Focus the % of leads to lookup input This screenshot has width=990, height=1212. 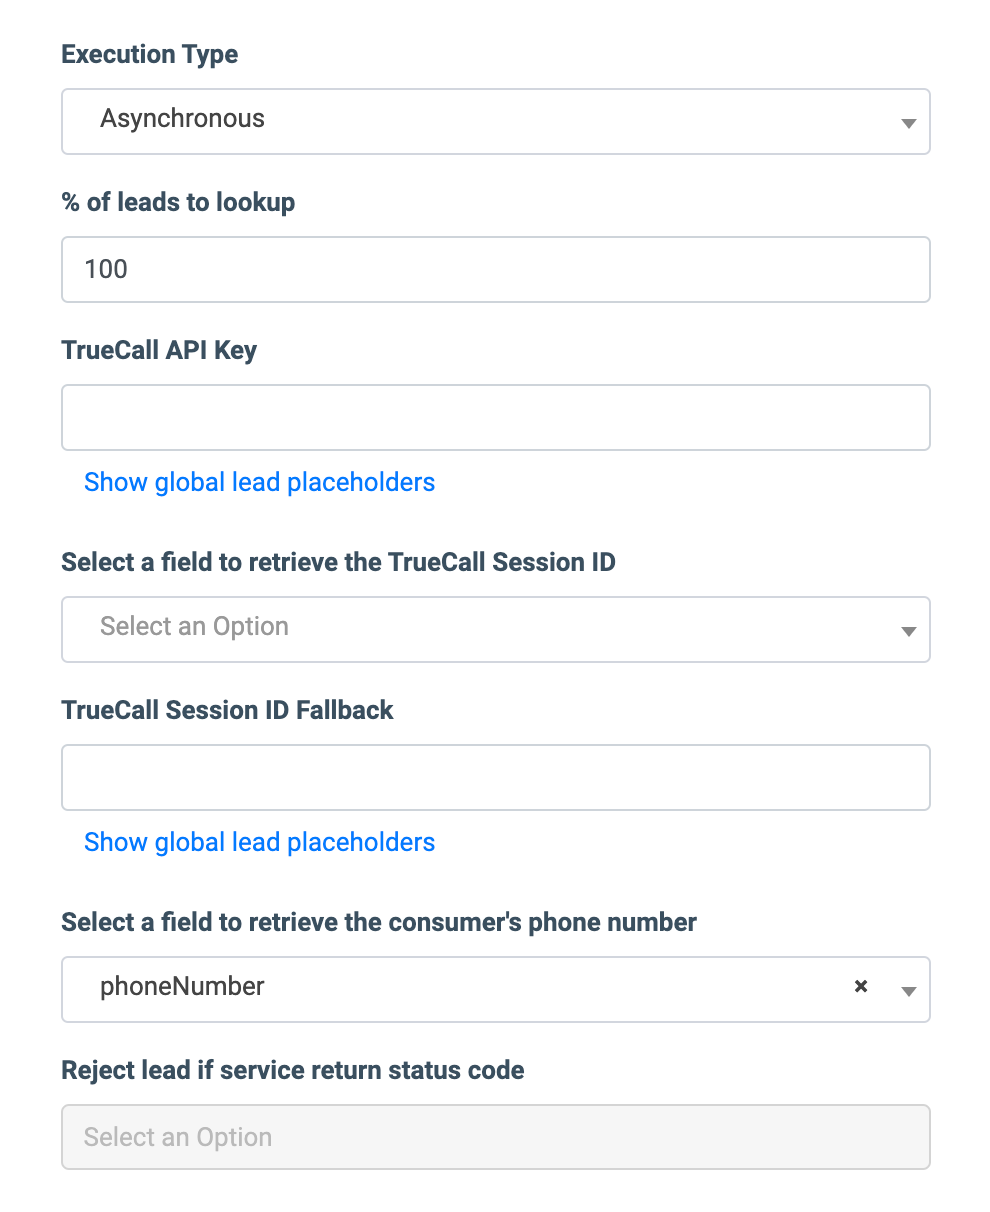point(495,269)
